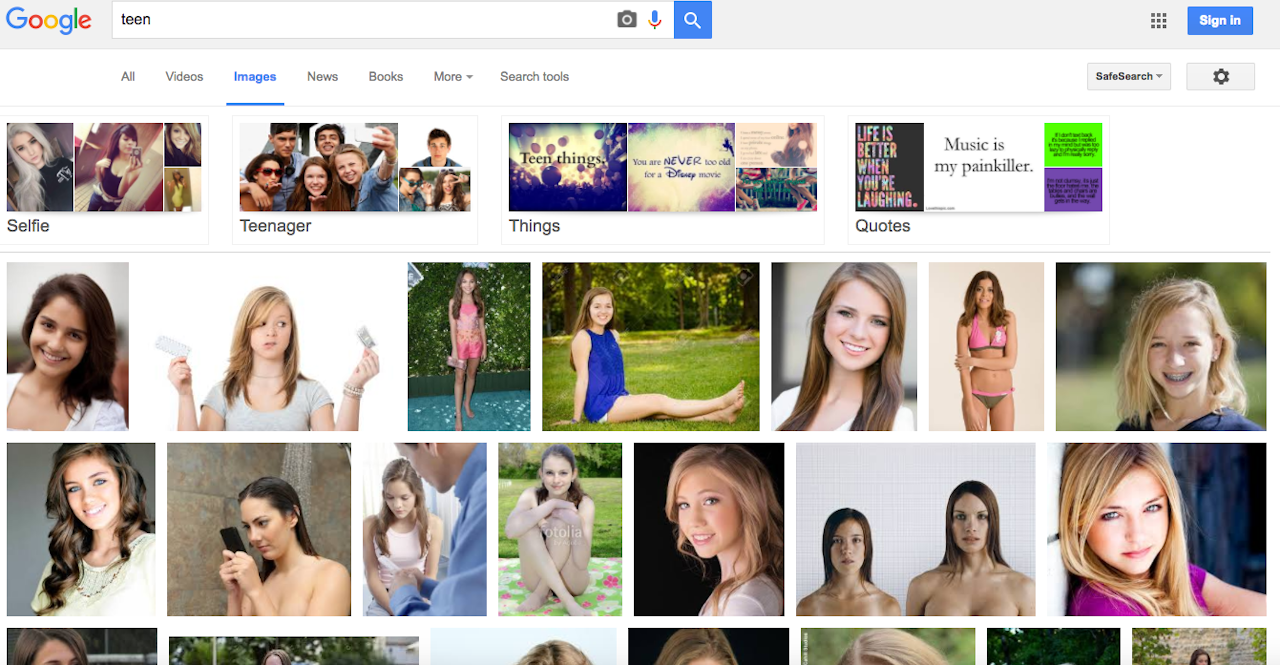Switch to the Videos tab

(x=183, y=76)
